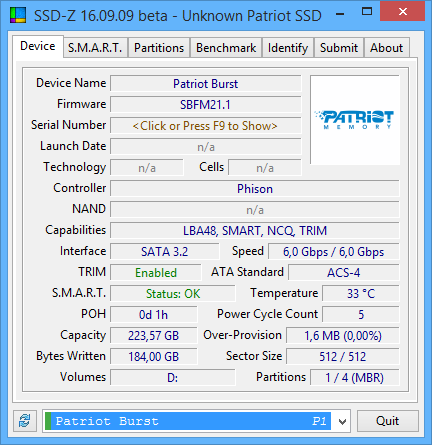Click the Capacity value 223,57 GB
432x445 pixels.
(x=153, y=336)
